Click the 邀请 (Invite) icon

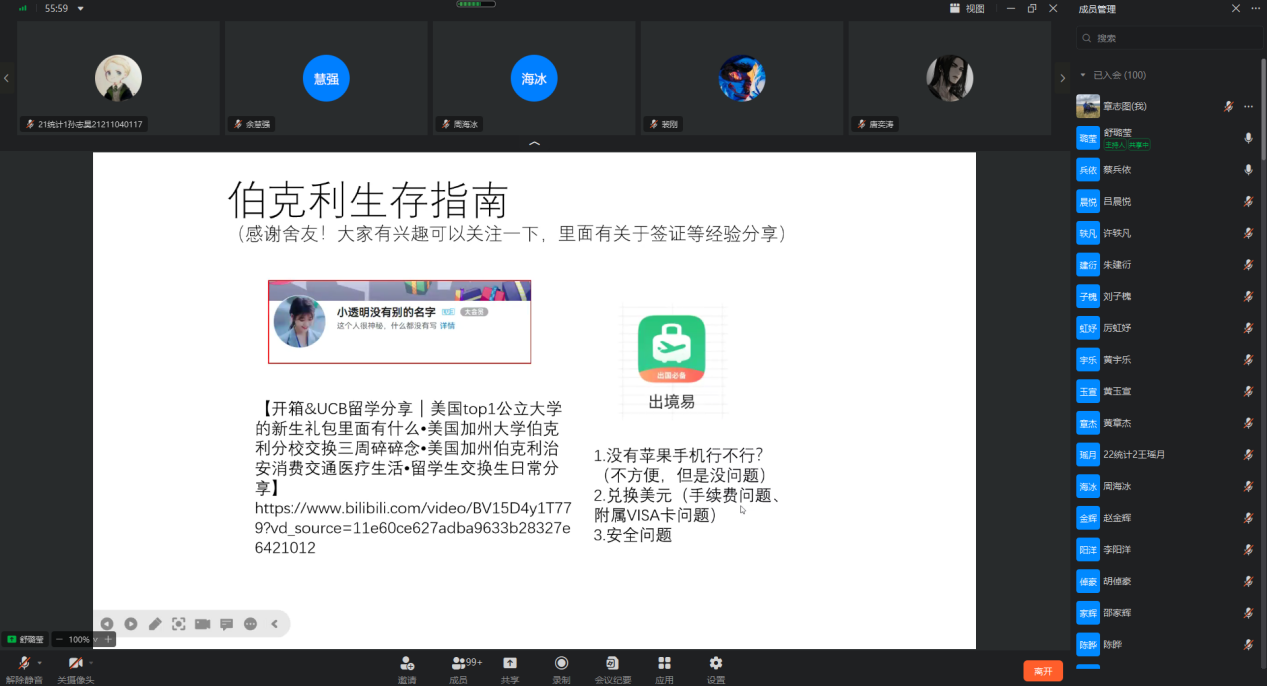point(407,664)
